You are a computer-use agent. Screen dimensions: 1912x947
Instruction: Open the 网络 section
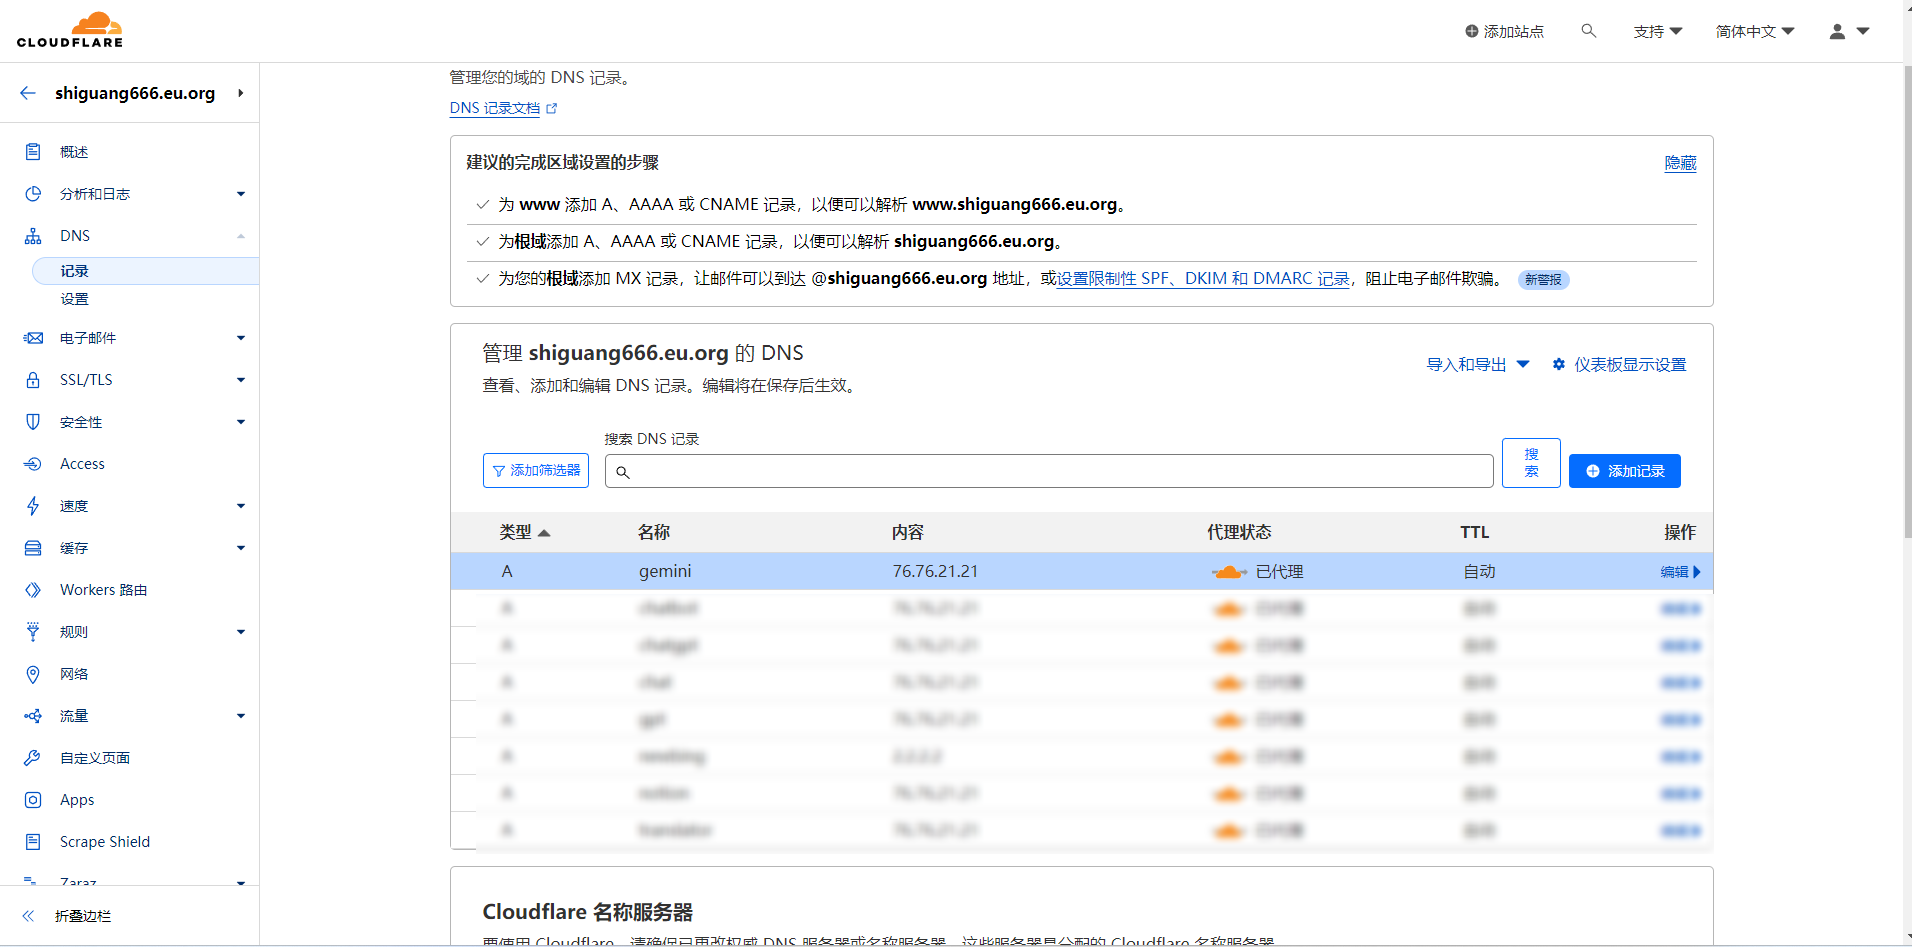point(74,674)
